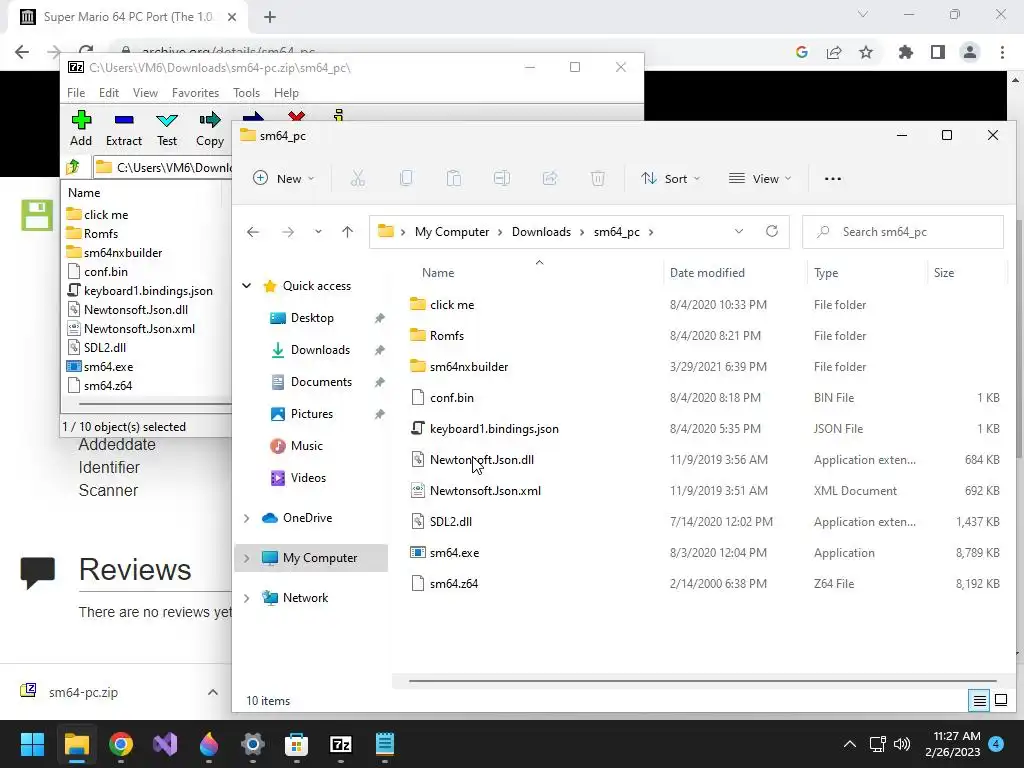This screenshot has height=768, width=1024.
Task: Sort by Date modified column header
Action: 707,272
